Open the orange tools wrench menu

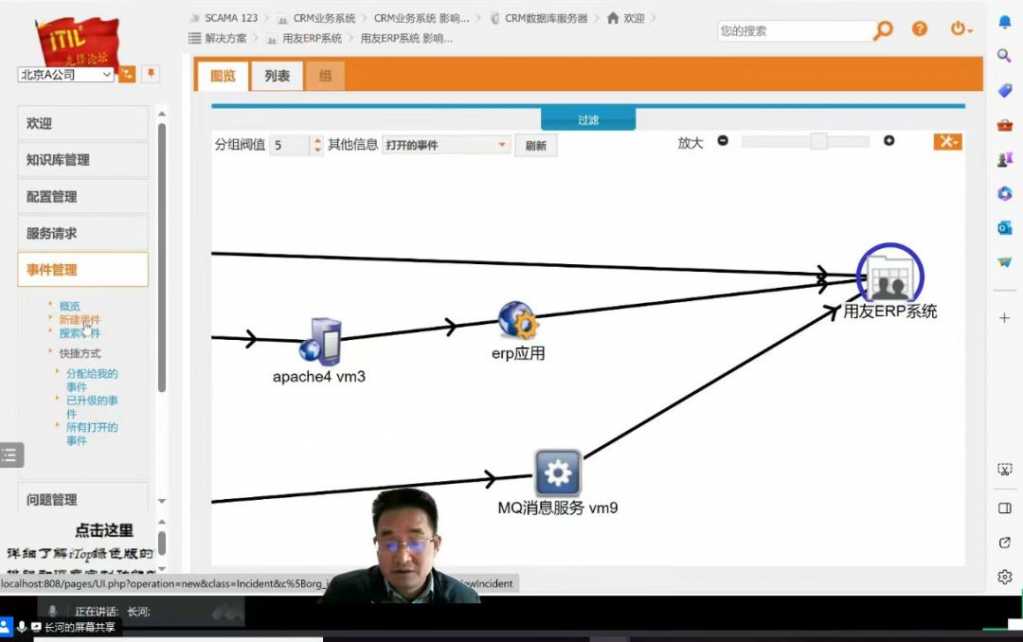(947, 142)
